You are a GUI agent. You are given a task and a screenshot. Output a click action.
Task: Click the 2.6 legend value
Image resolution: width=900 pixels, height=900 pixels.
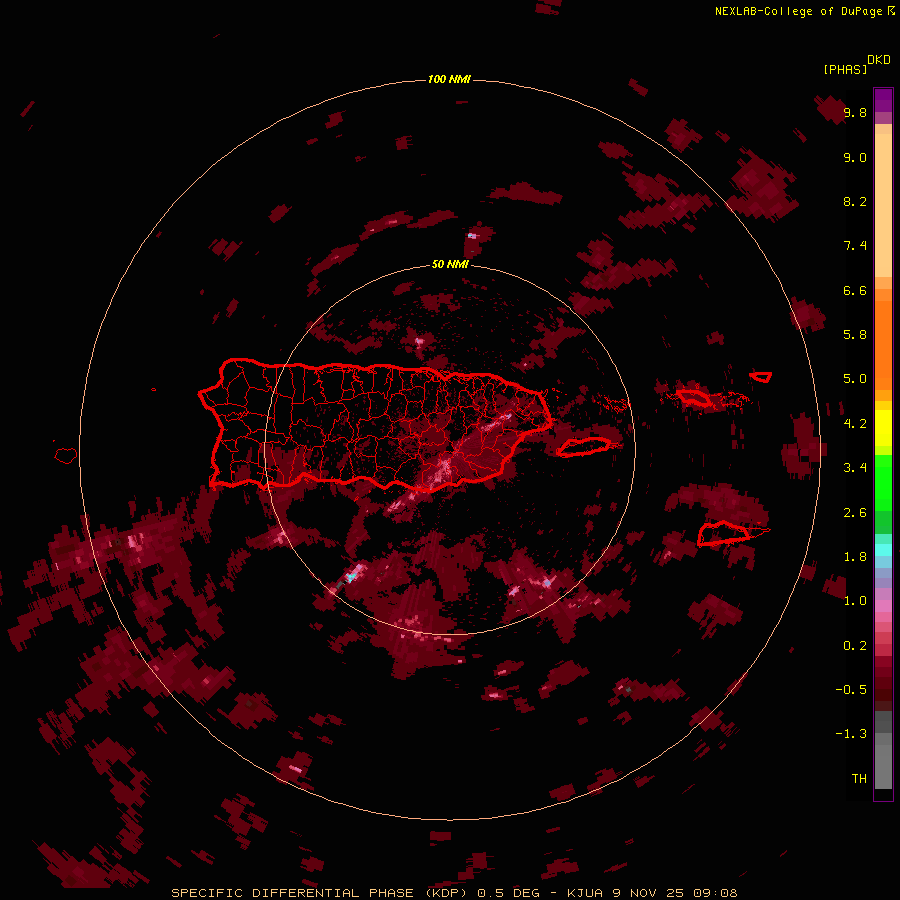pos(855,513)
